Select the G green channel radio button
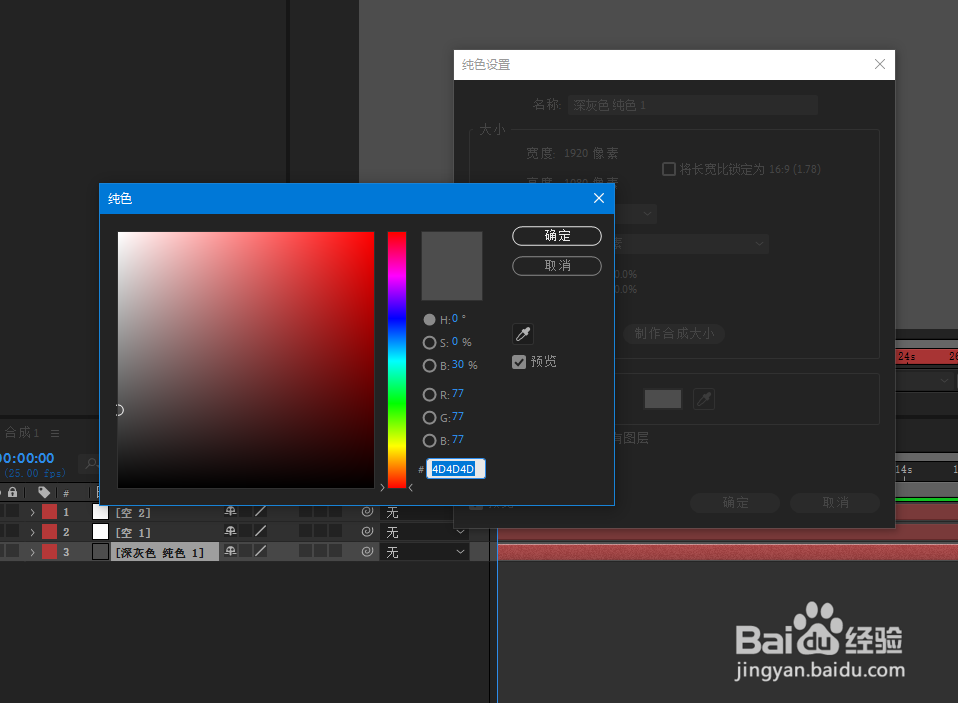Viewport: 958px width, 703px height. pos(430,418)
